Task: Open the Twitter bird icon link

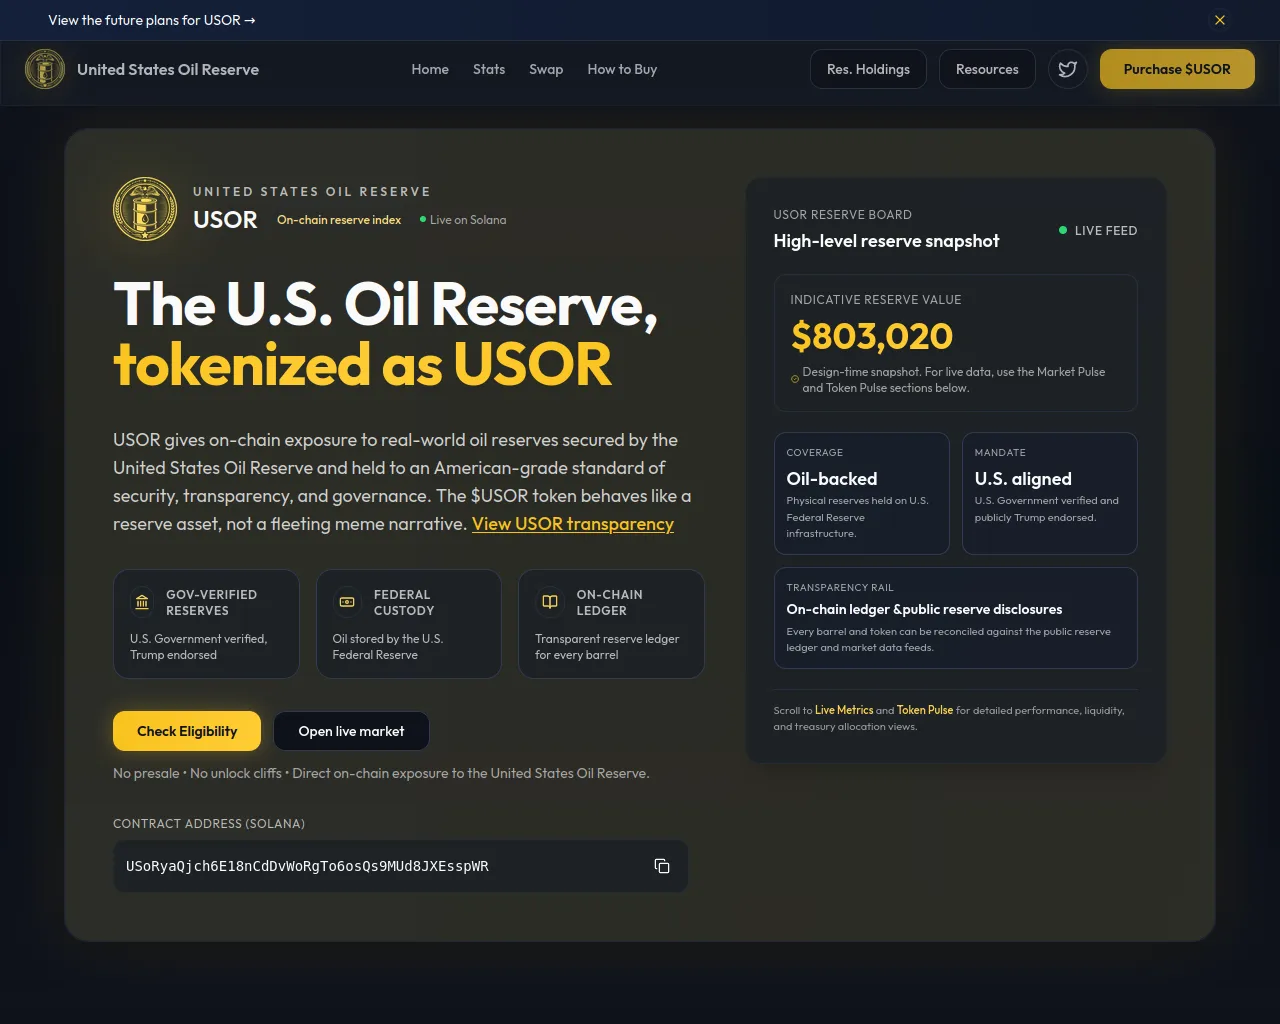Action: 1068,69
